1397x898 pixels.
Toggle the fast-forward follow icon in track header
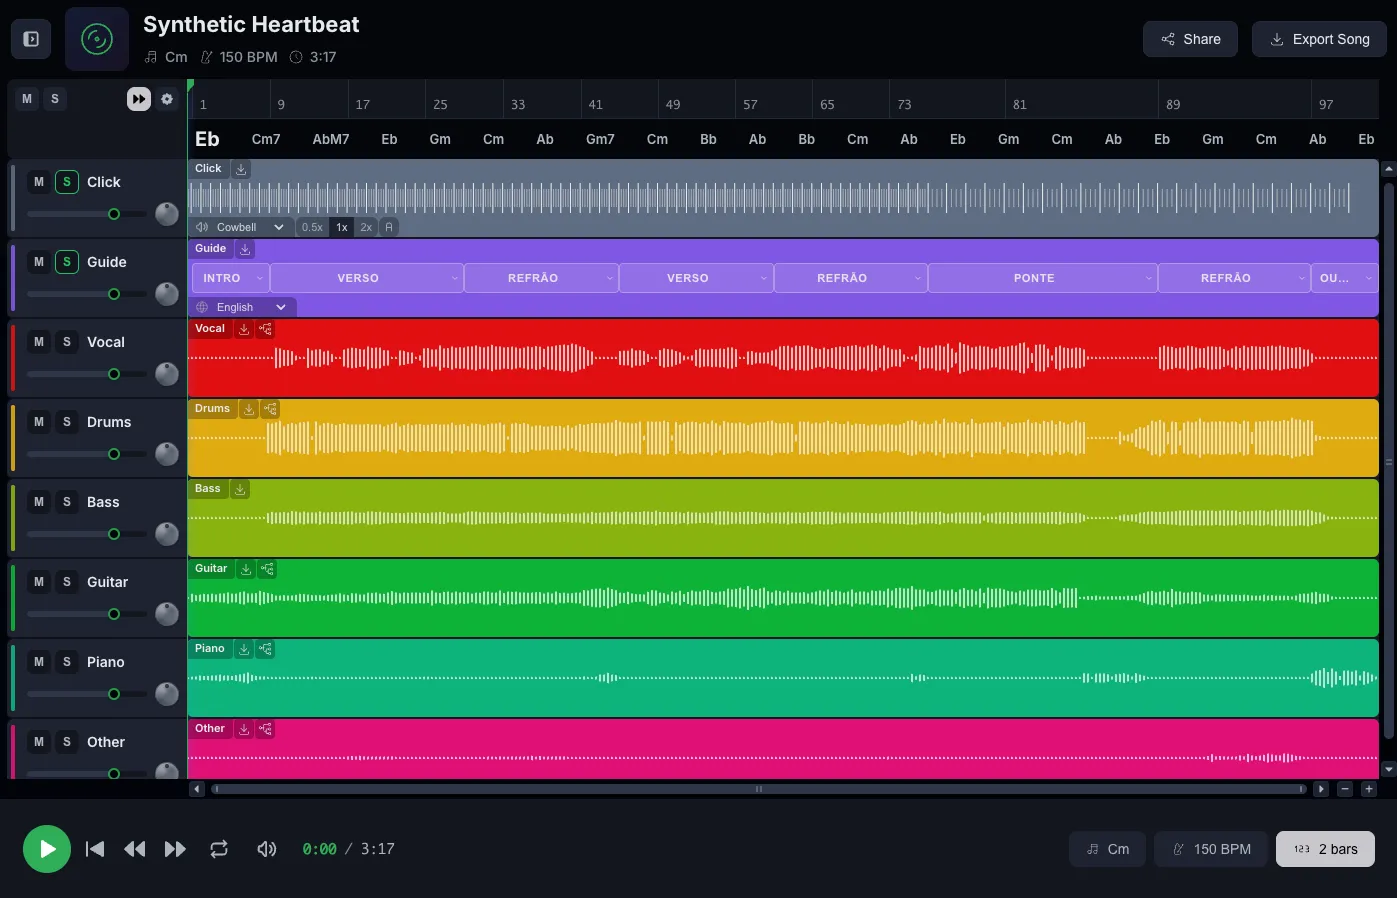pyautogui.click(x=139, y=99)
